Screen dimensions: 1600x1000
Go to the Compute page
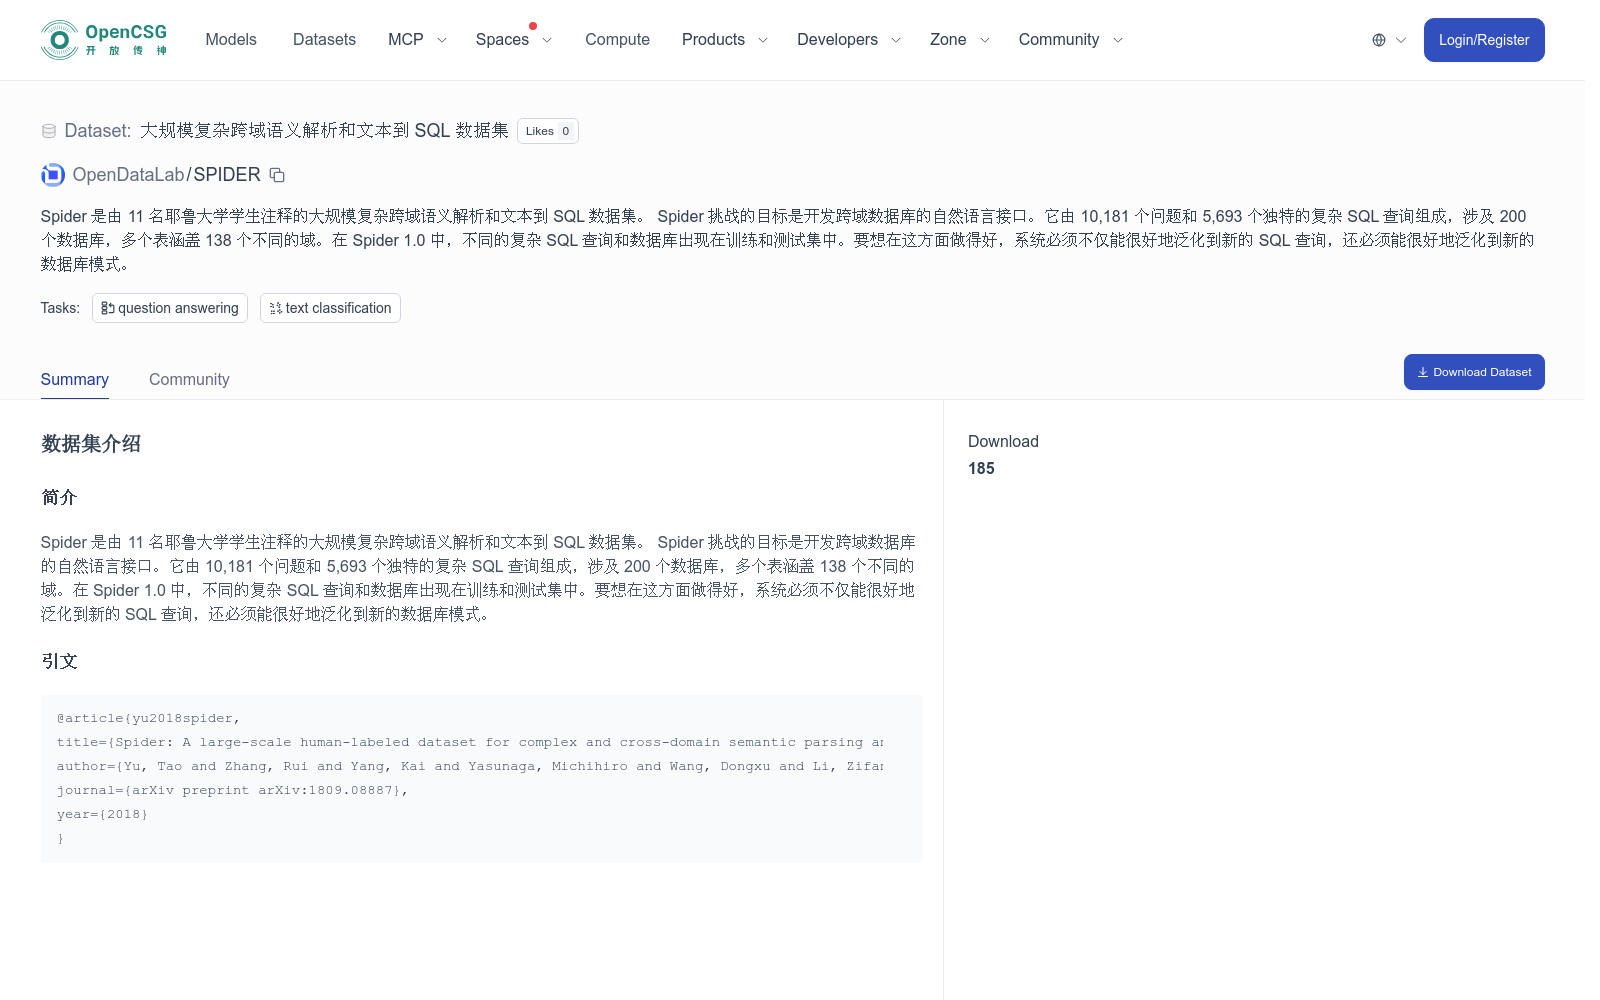[x=617, y=40]
